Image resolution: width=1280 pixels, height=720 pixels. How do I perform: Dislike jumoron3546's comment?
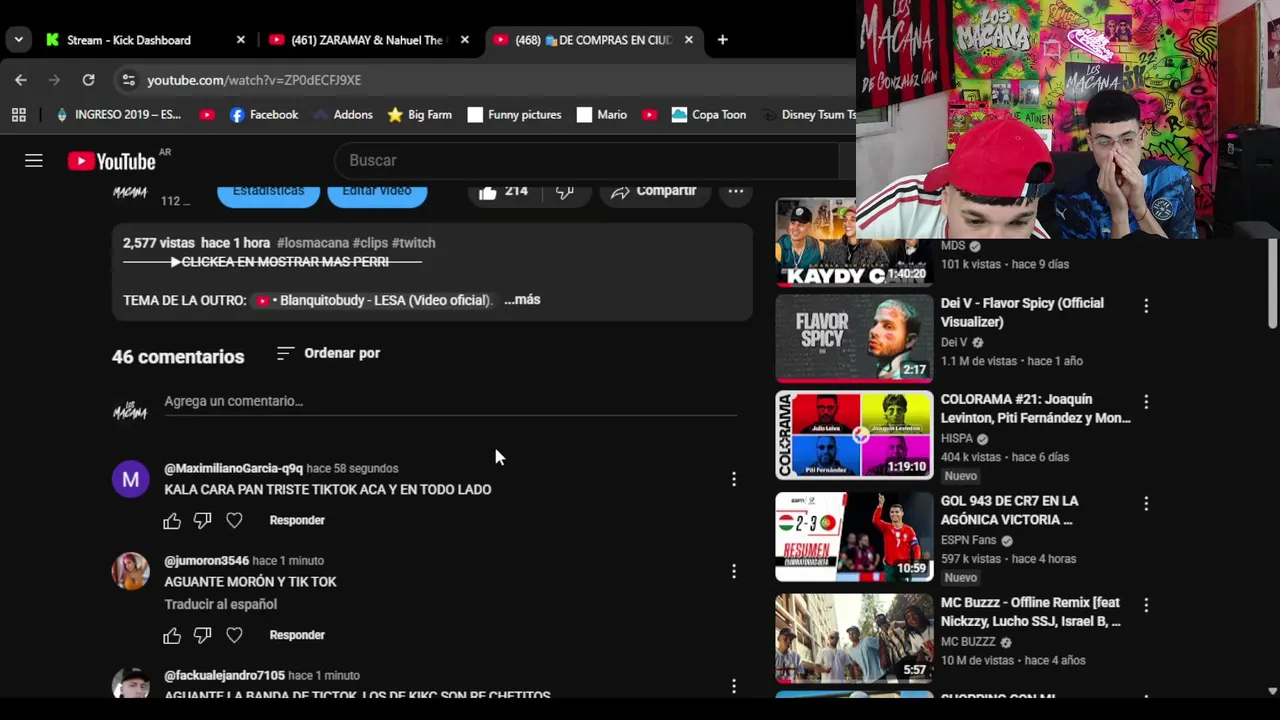(202, 635)
